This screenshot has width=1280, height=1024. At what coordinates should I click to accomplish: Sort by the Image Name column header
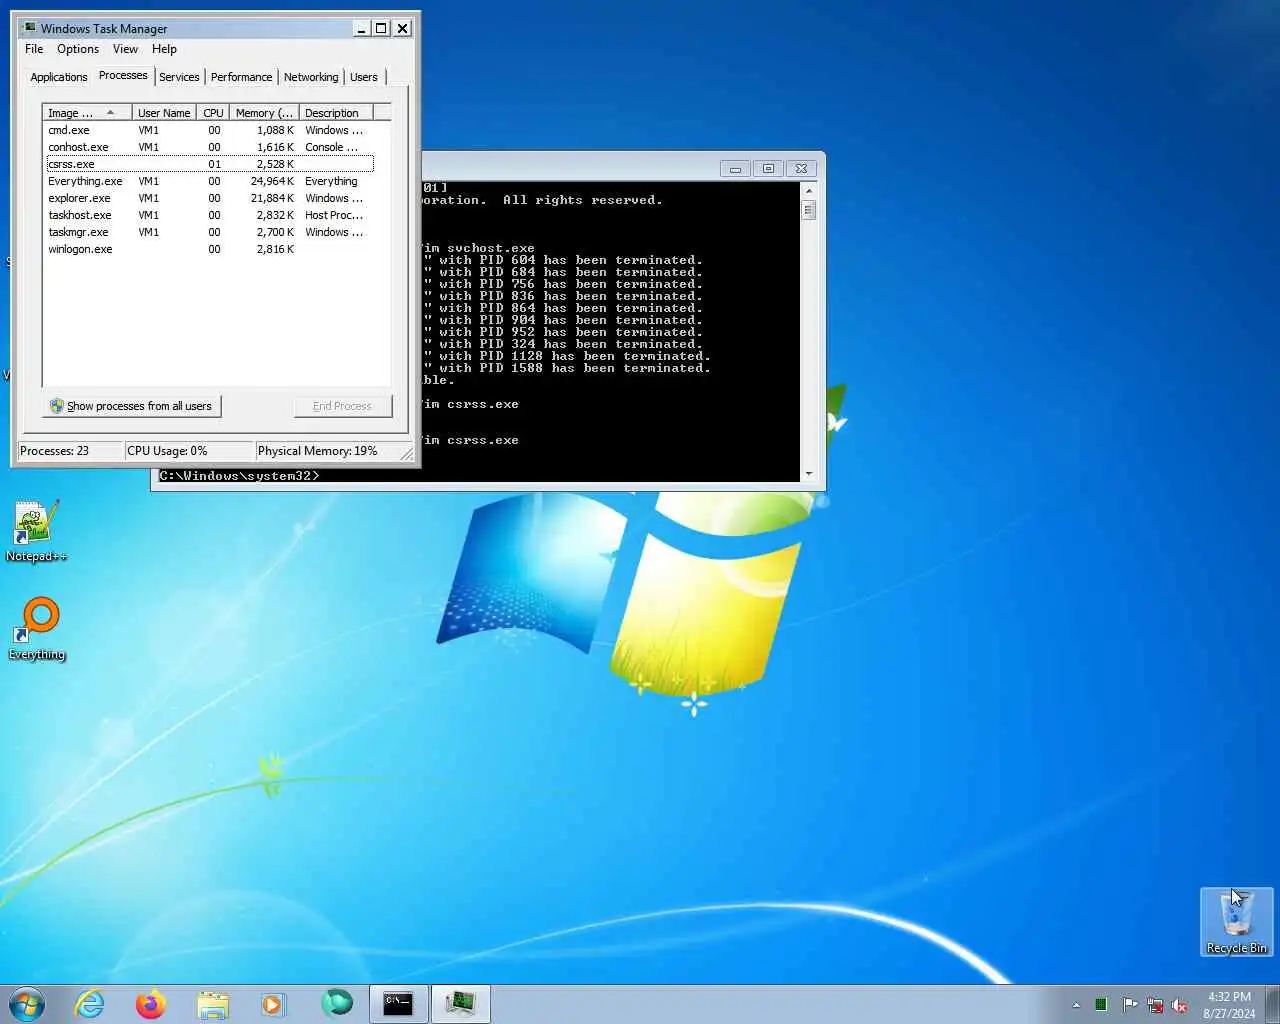click(87, 113)
